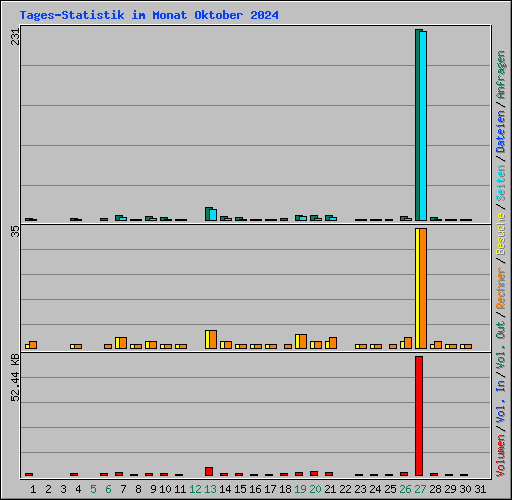Screen dimensions: 512x500
Task: Click the blue Dateien legend label
Action: click(500, 132)
